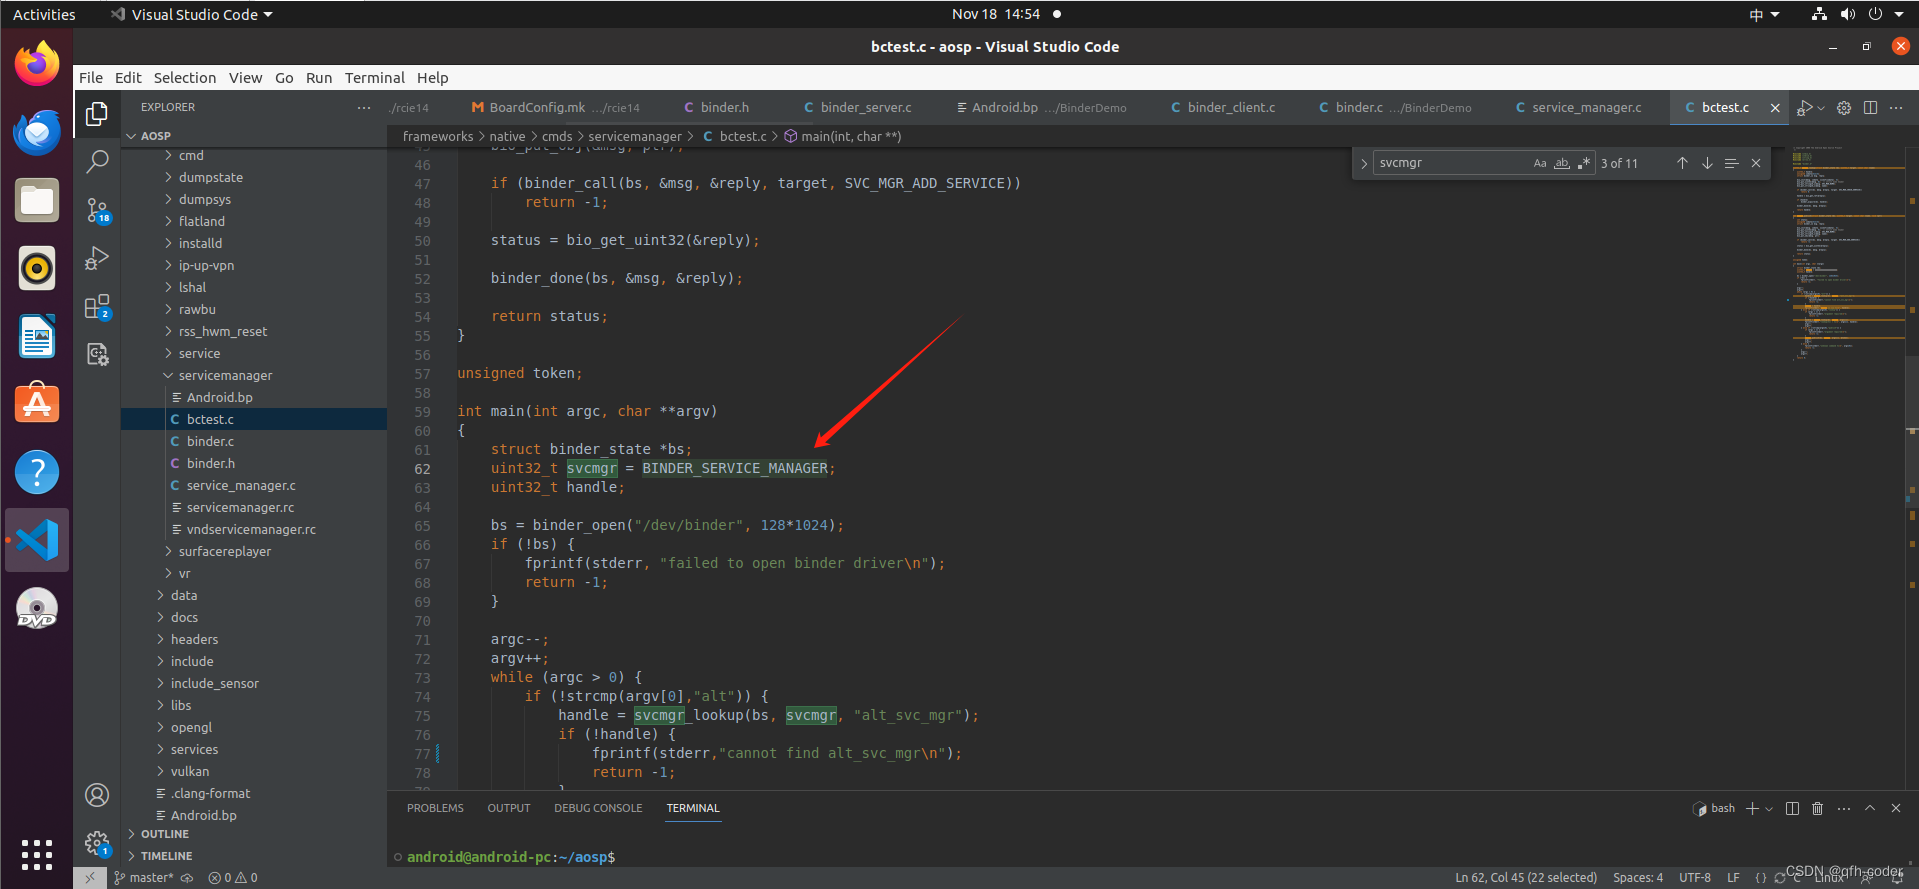This screenshot has width=1919, height=889.
Task: Open the Extensions view
Action: (97, 306)
